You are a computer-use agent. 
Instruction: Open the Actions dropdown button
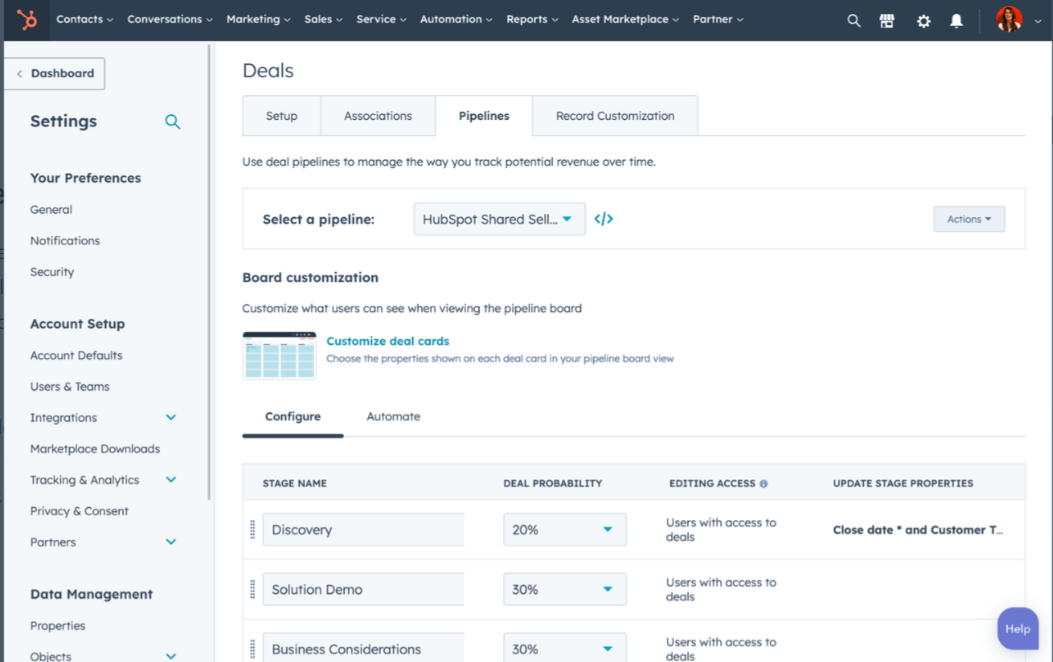[969, 219]
